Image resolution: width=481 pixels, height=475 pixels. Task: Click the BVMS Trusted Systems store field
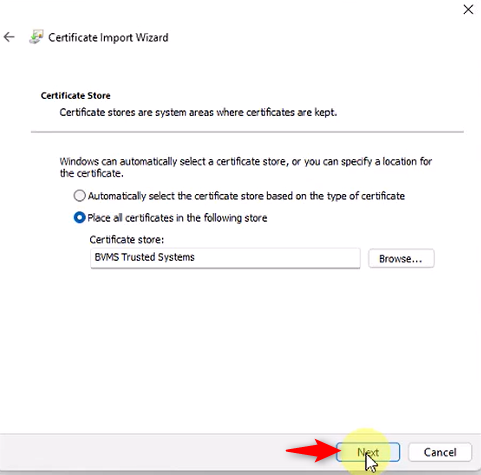pos(225,258)
